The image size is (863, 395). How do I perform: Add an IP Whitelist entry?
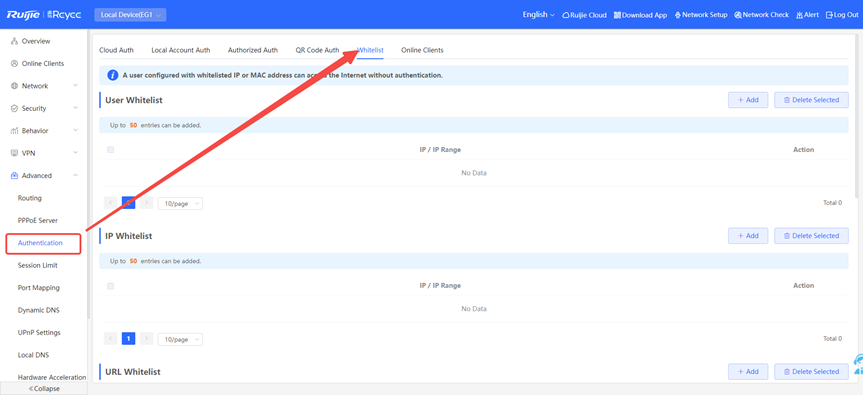coord(748,235)
